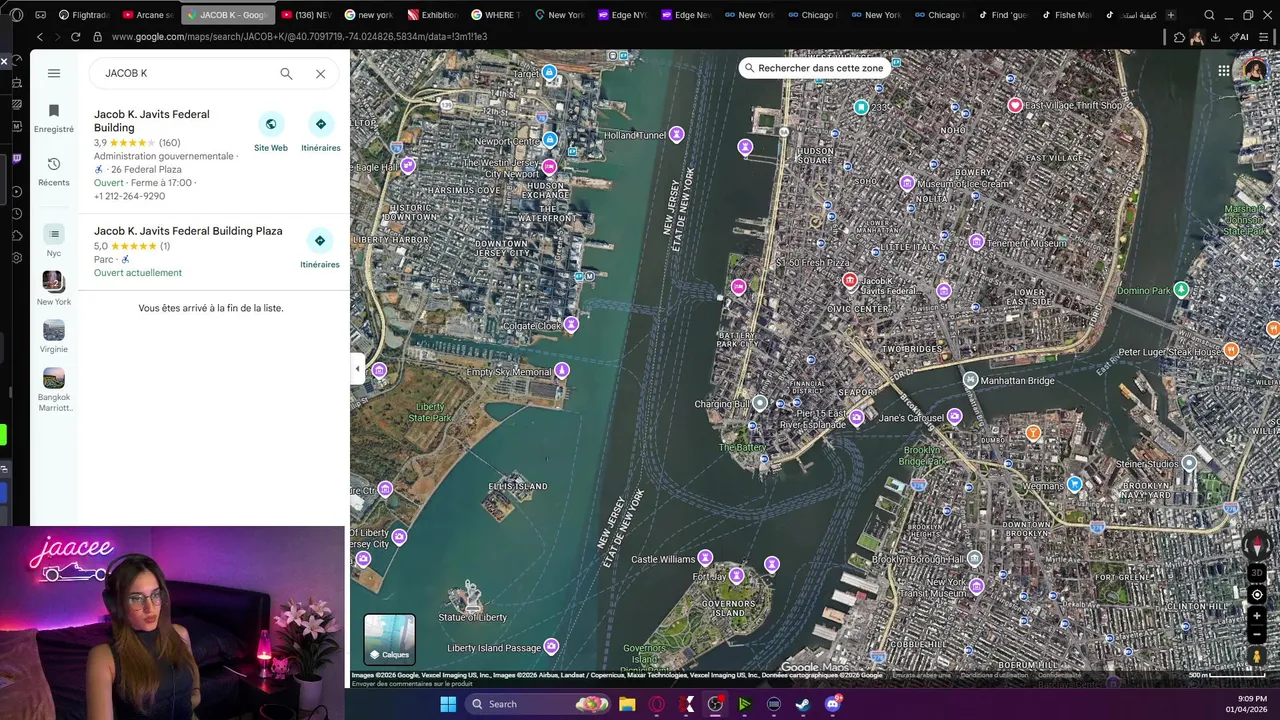This screenshot has height=720, width=1280.
Task: Open the Nyc saved list
Action: coord(54,241)
